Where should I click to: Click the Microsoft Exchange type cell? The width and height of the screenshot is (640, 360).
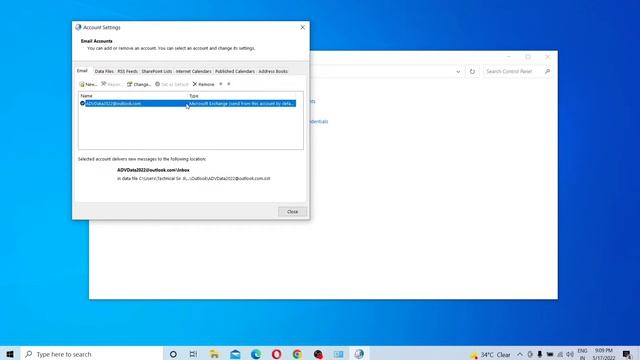pos(242,103)
